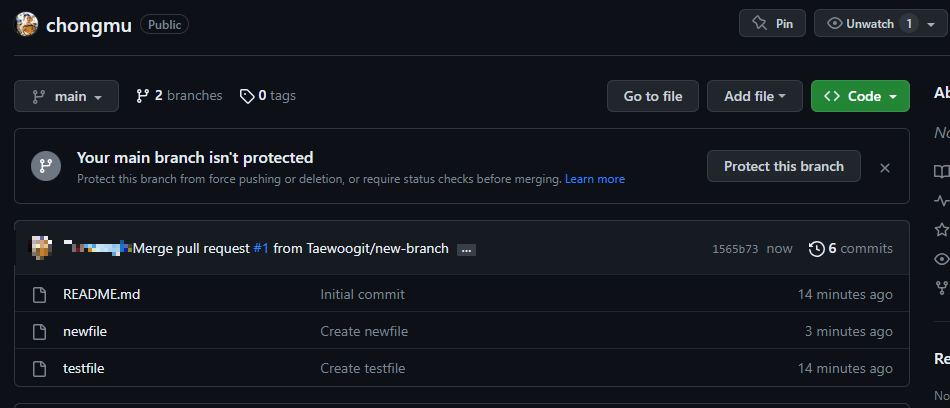Screen dimensions: 950x408
Task: Click Protect this branch button
Action: [783, 166]
